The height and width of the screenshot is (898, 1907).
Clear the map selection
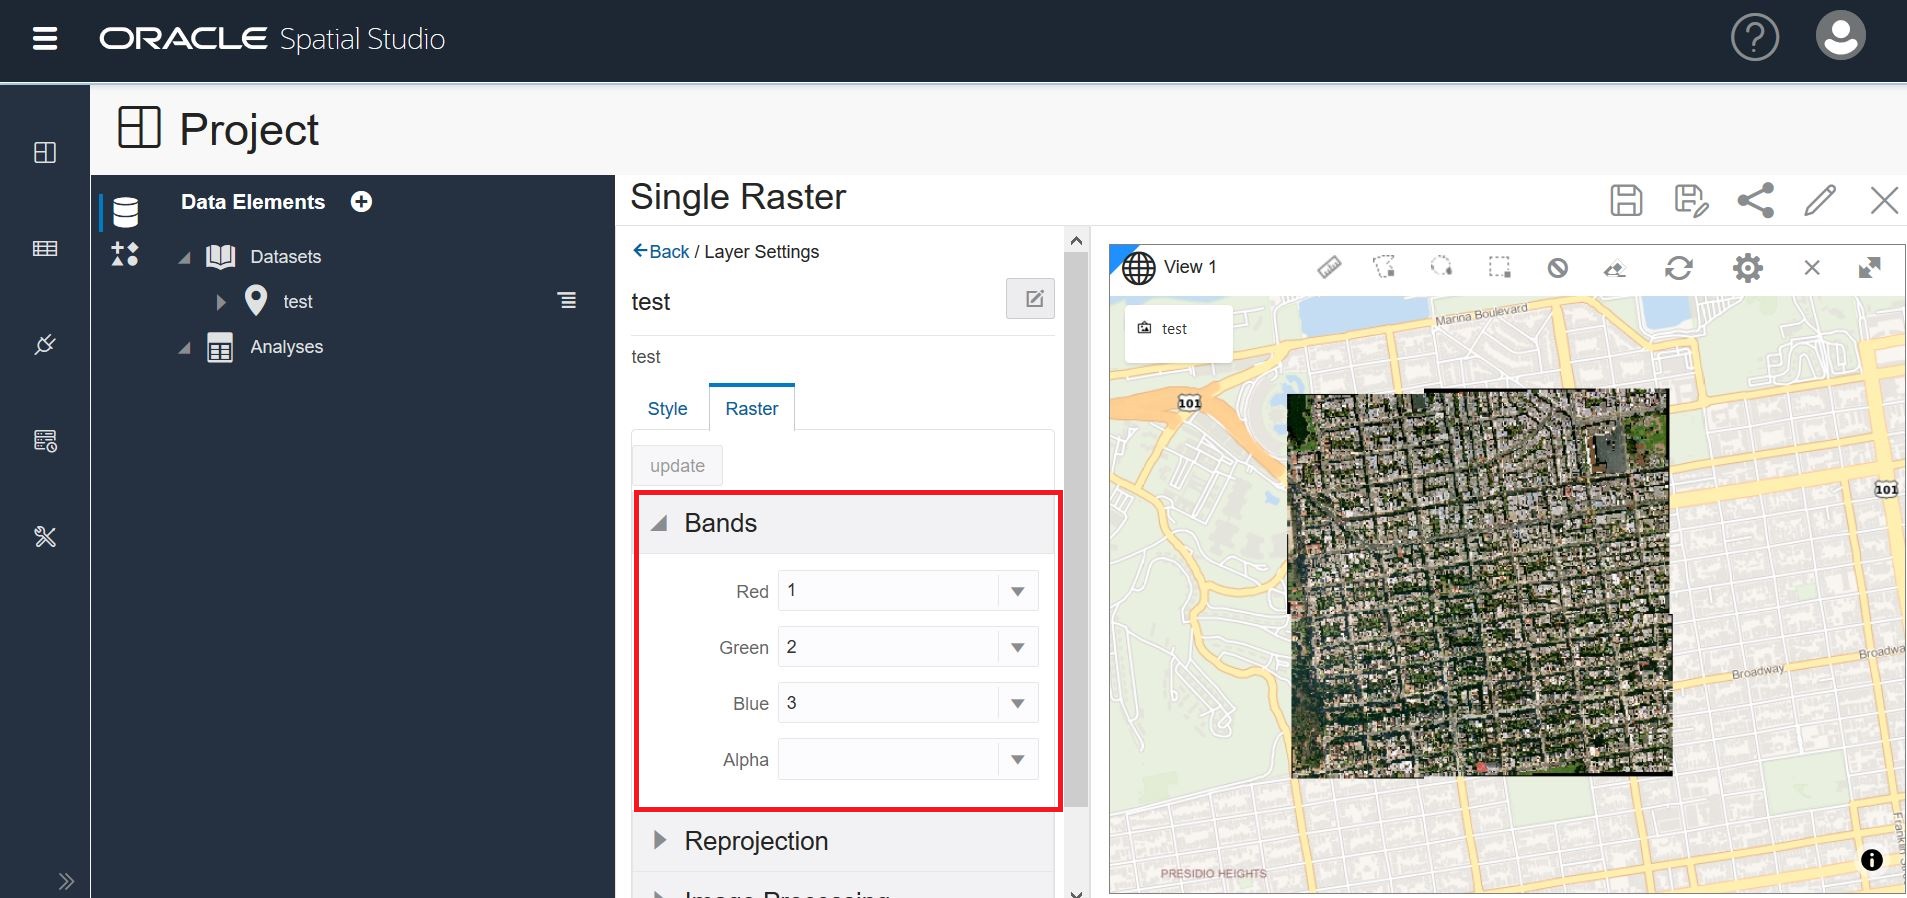pyautogui.click(x=1557, y=268)
